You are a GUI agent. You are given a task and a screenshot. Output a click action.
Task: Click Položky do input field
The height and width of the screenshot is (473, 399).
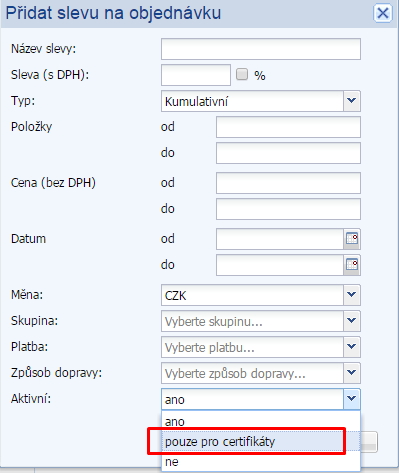point(288,153)
